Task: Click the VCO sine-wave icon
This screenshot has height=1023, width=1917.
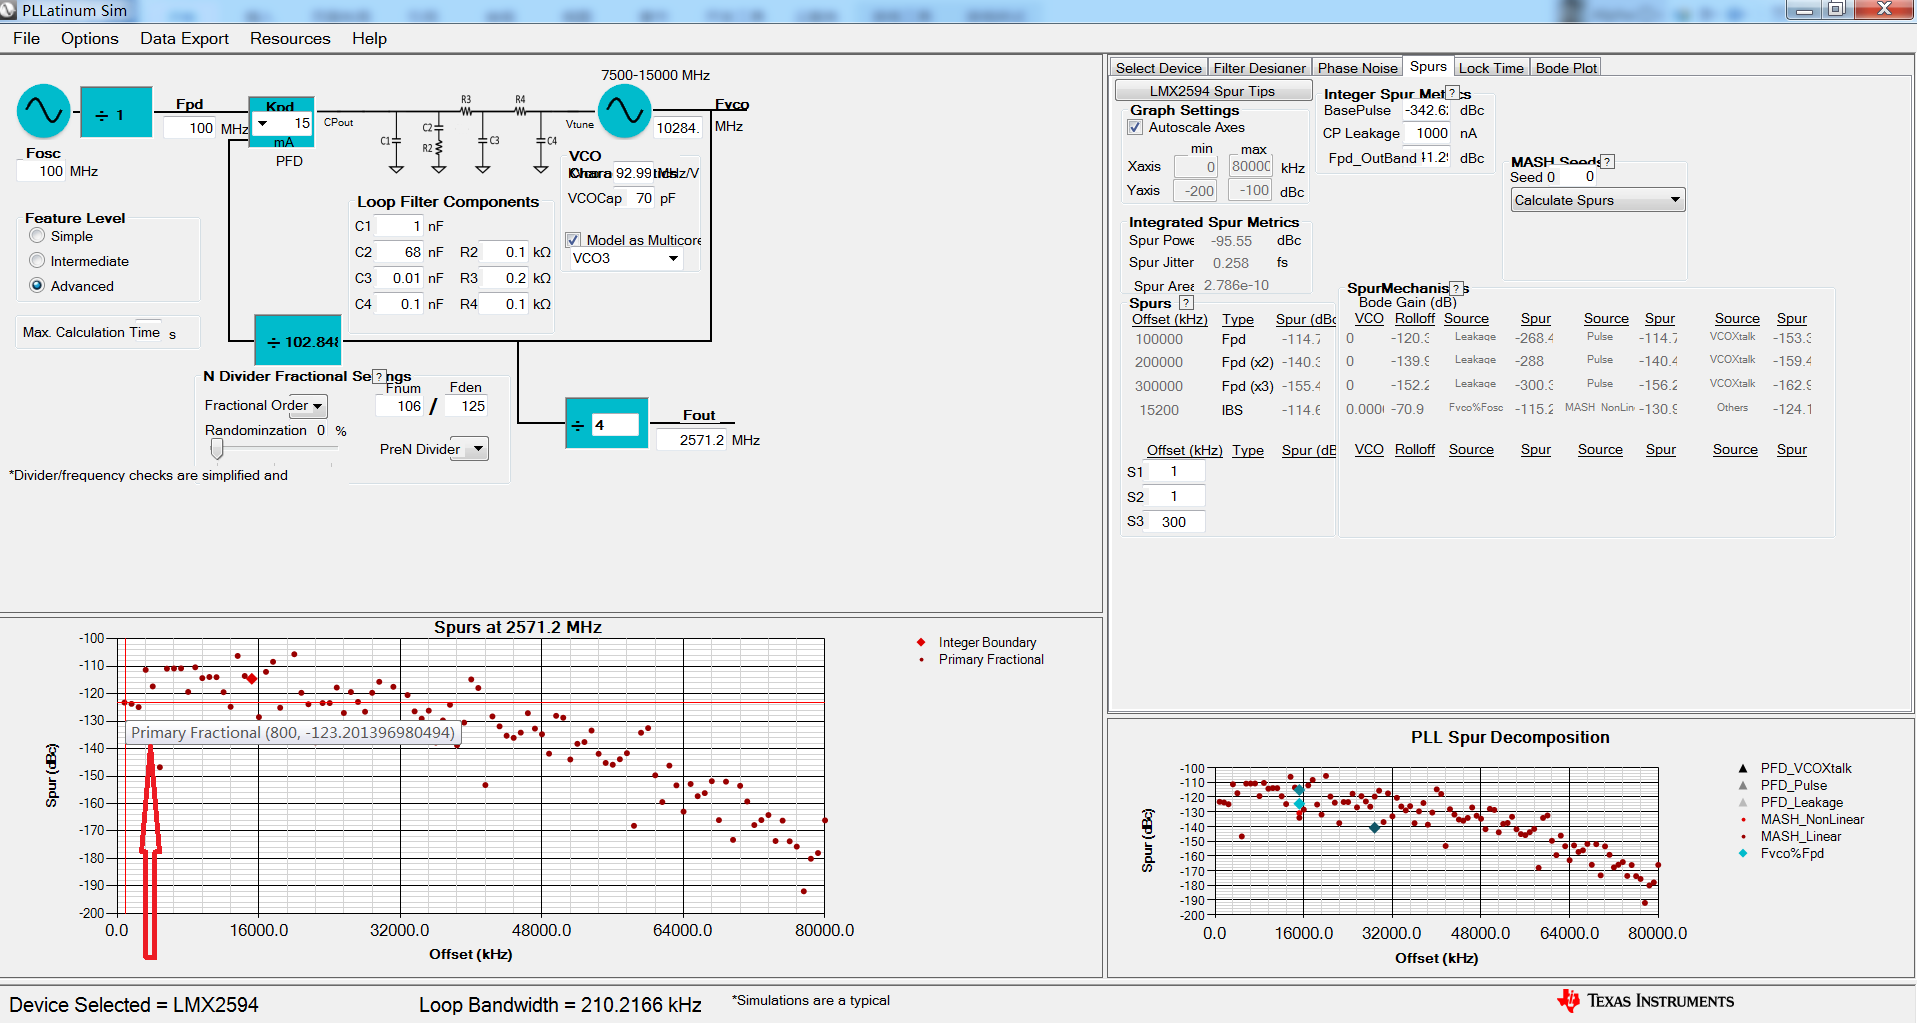Action: point(624,111)
